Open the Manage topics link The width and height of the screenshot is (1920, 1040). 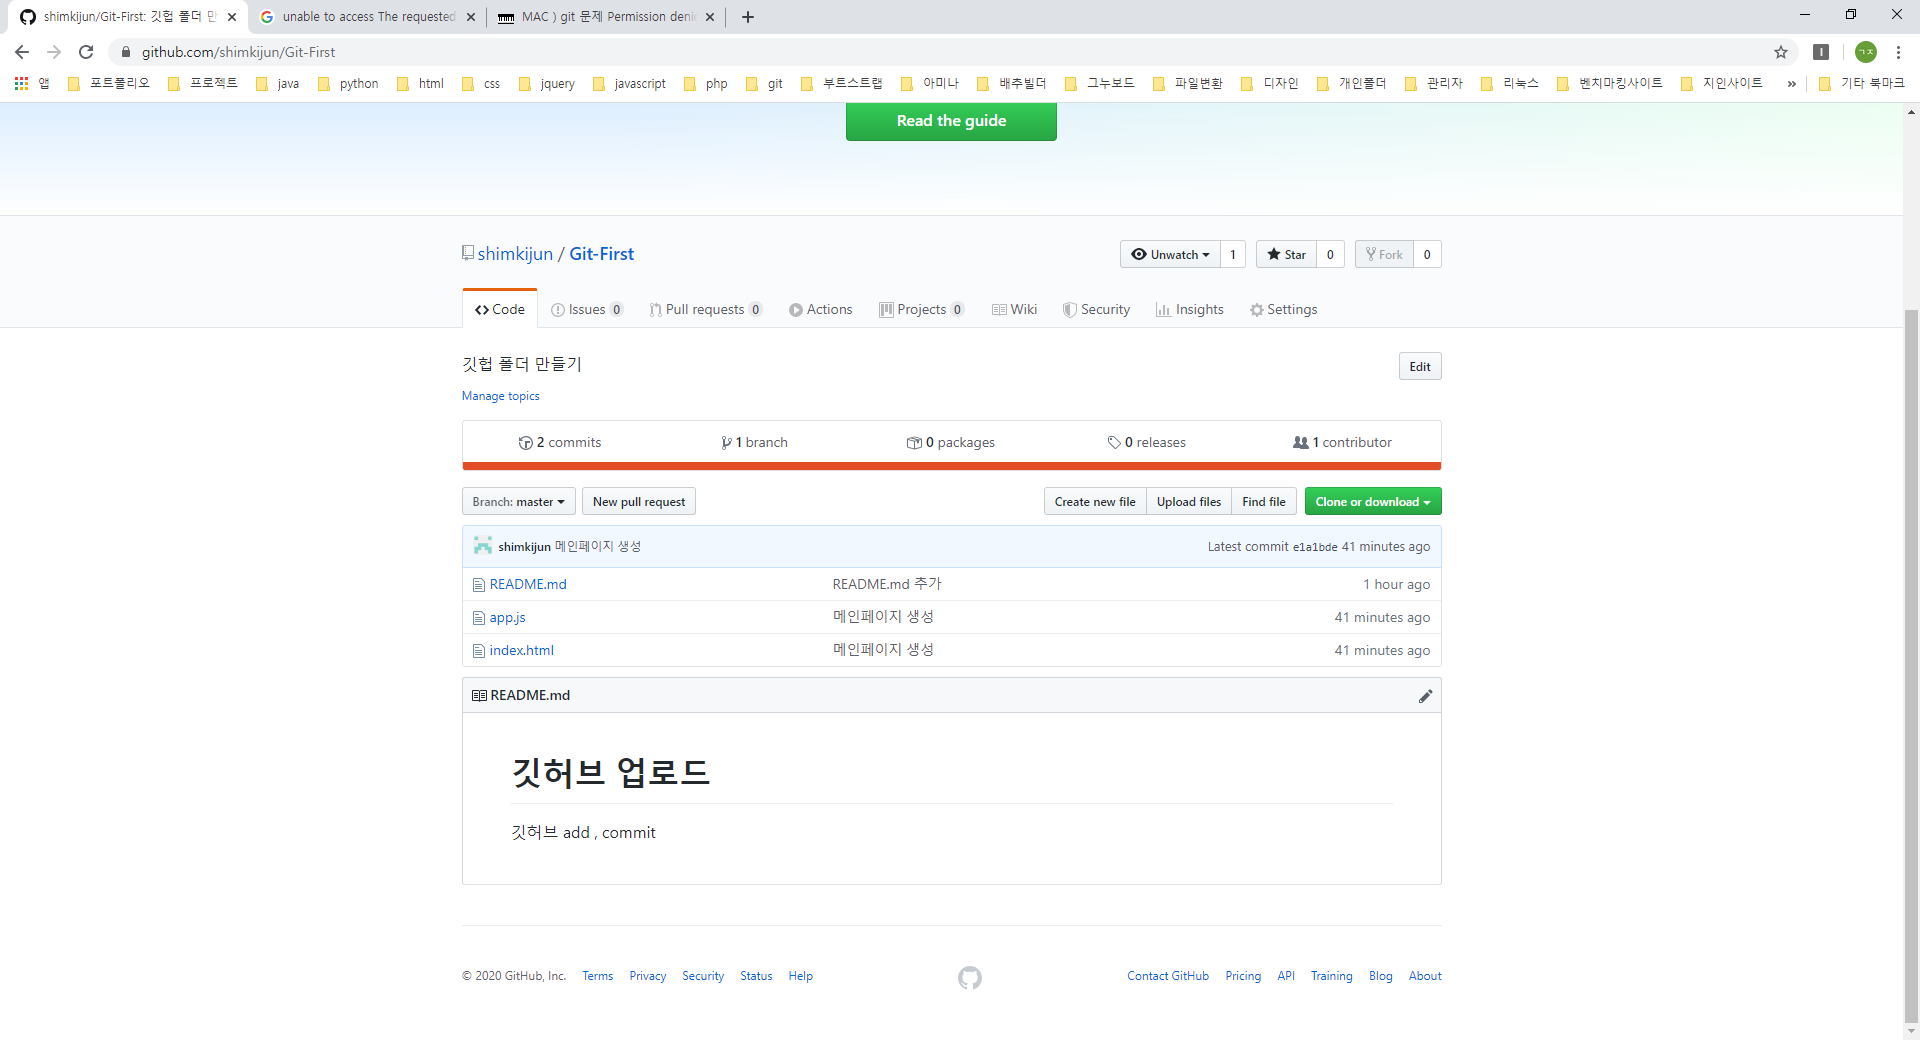[500, 396]
